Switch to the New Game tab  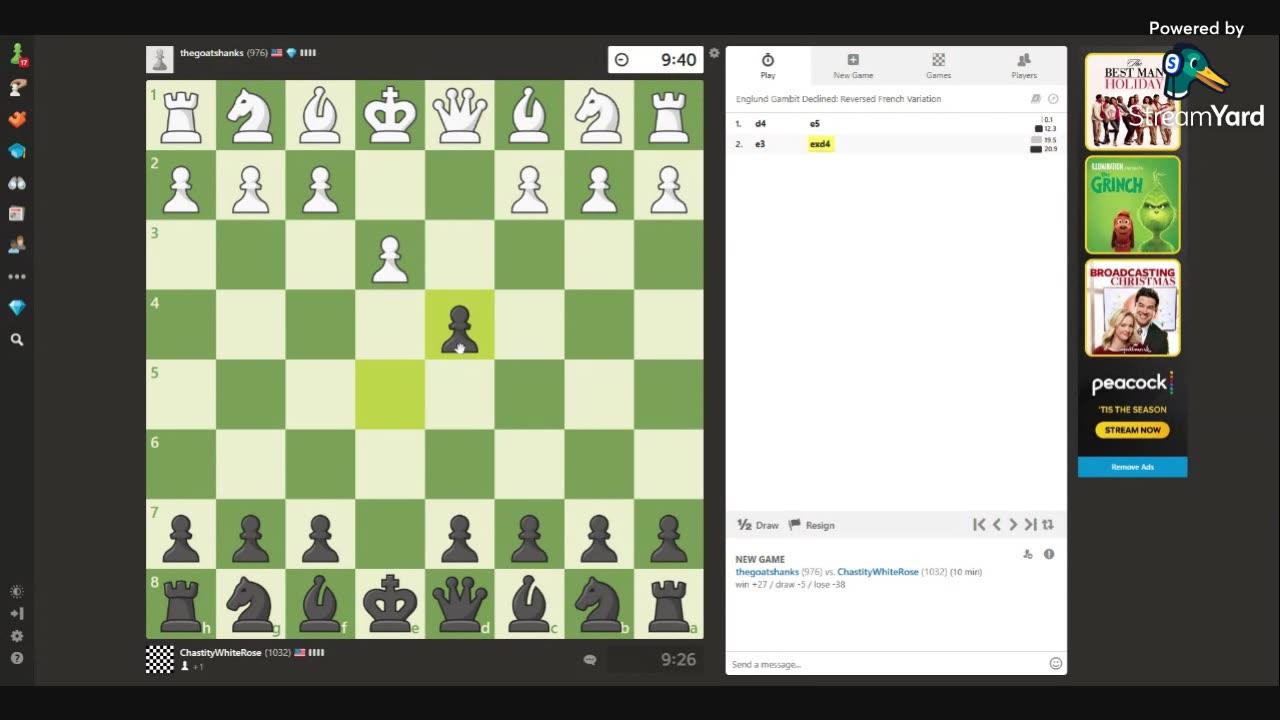852,66
